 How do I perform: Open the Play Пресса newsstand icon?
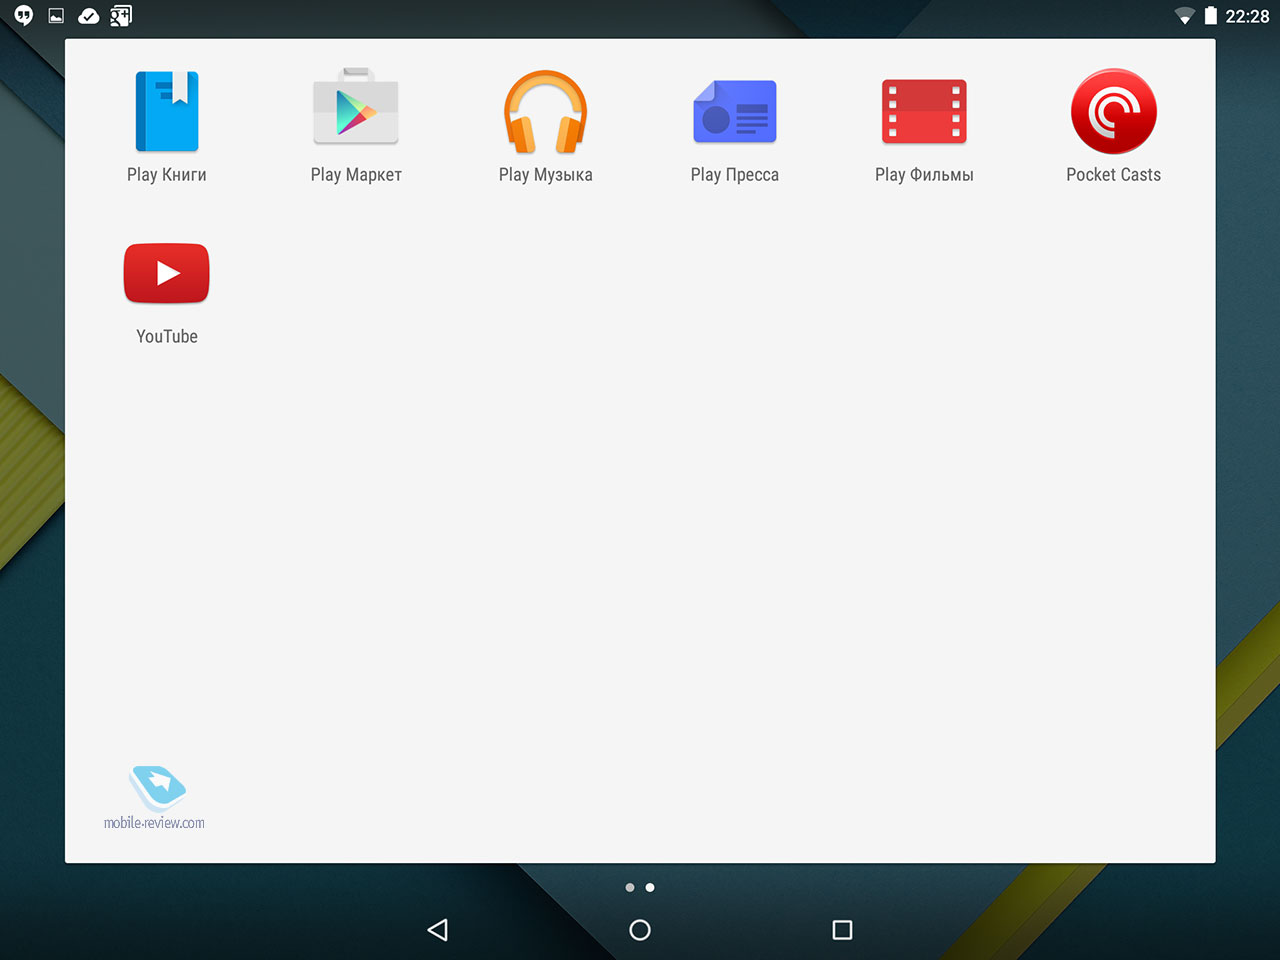(735, 111)
